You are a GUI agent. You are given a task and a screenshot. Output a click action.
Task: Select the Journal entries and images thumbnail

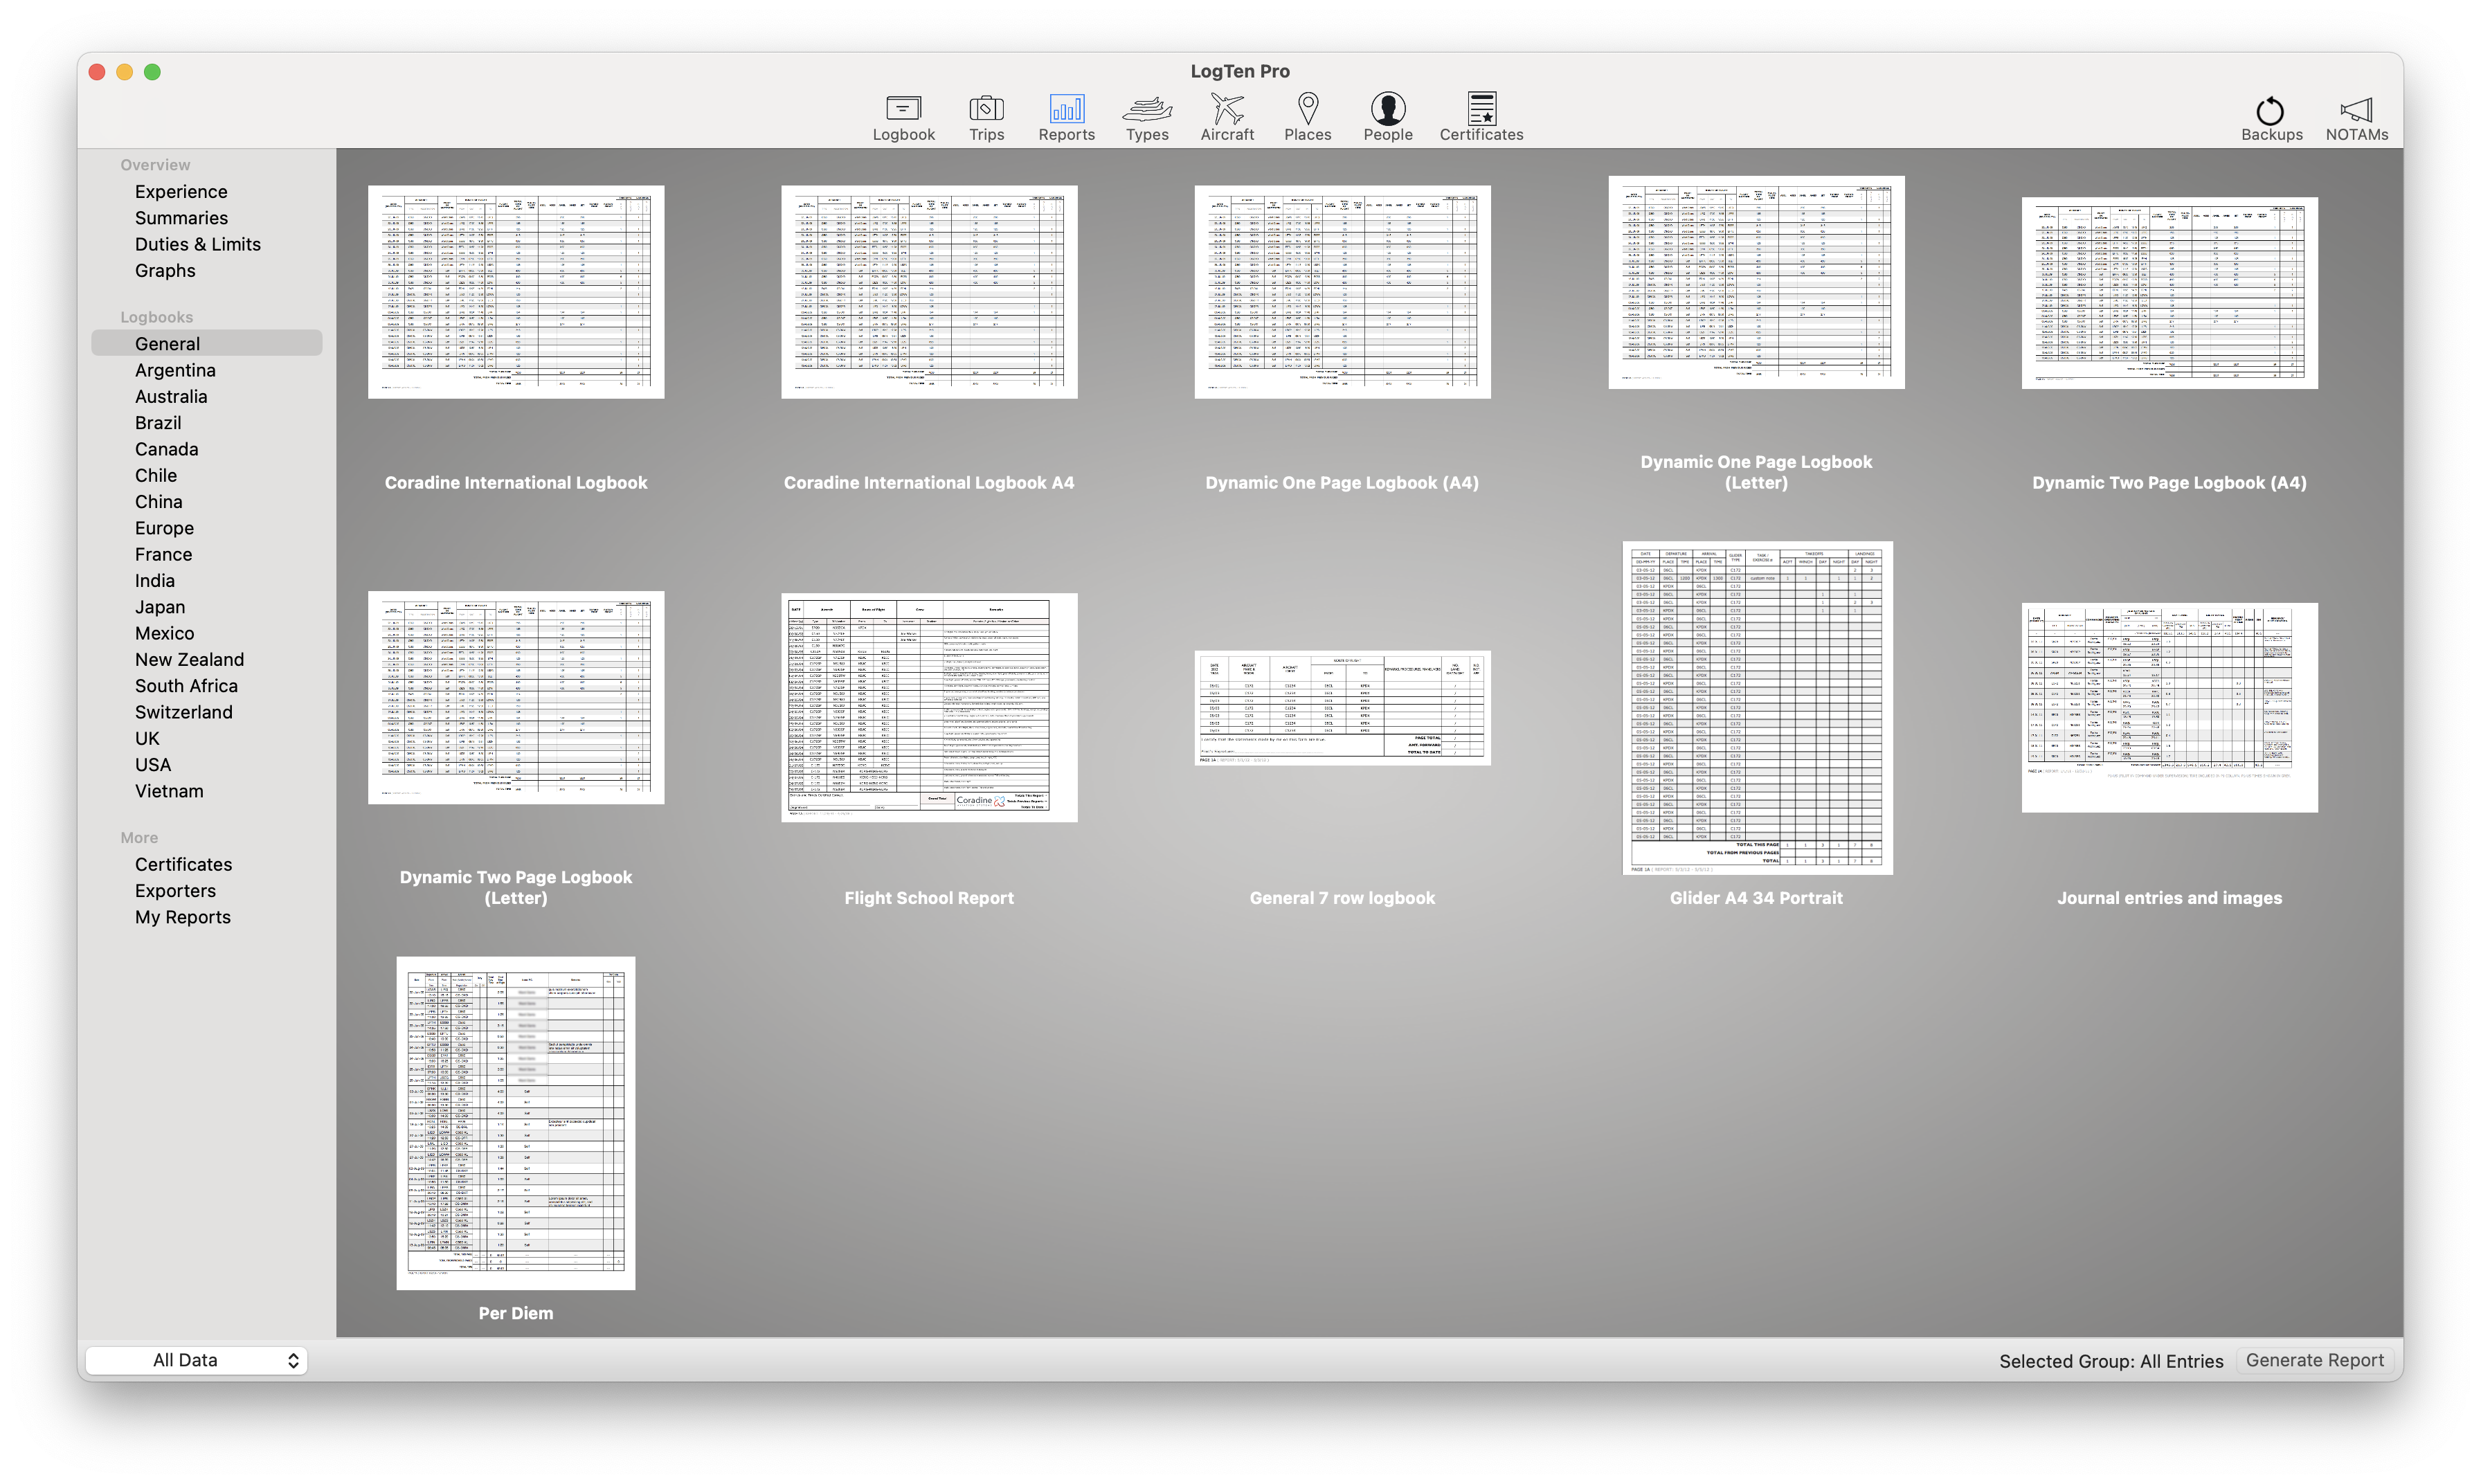coord(2169,707)
